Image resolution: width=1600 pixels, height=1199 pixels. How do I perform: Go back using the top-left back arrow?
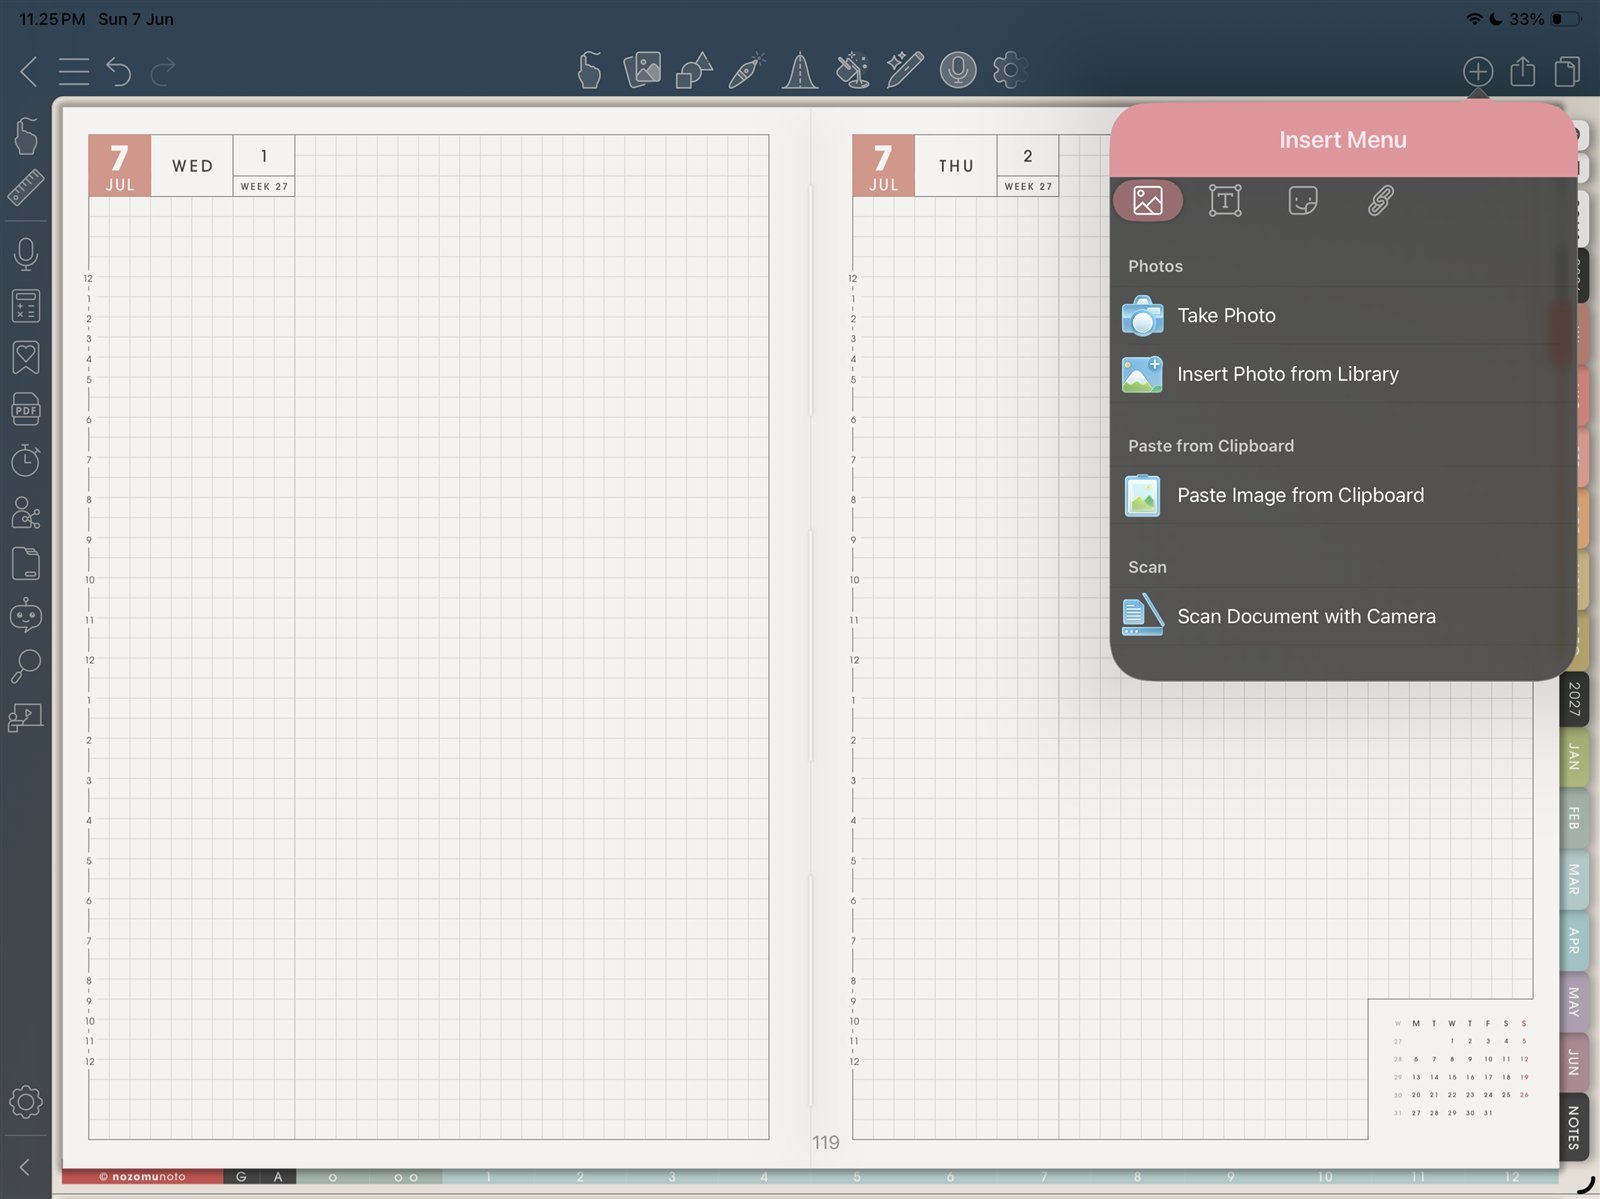pos(28,71)
